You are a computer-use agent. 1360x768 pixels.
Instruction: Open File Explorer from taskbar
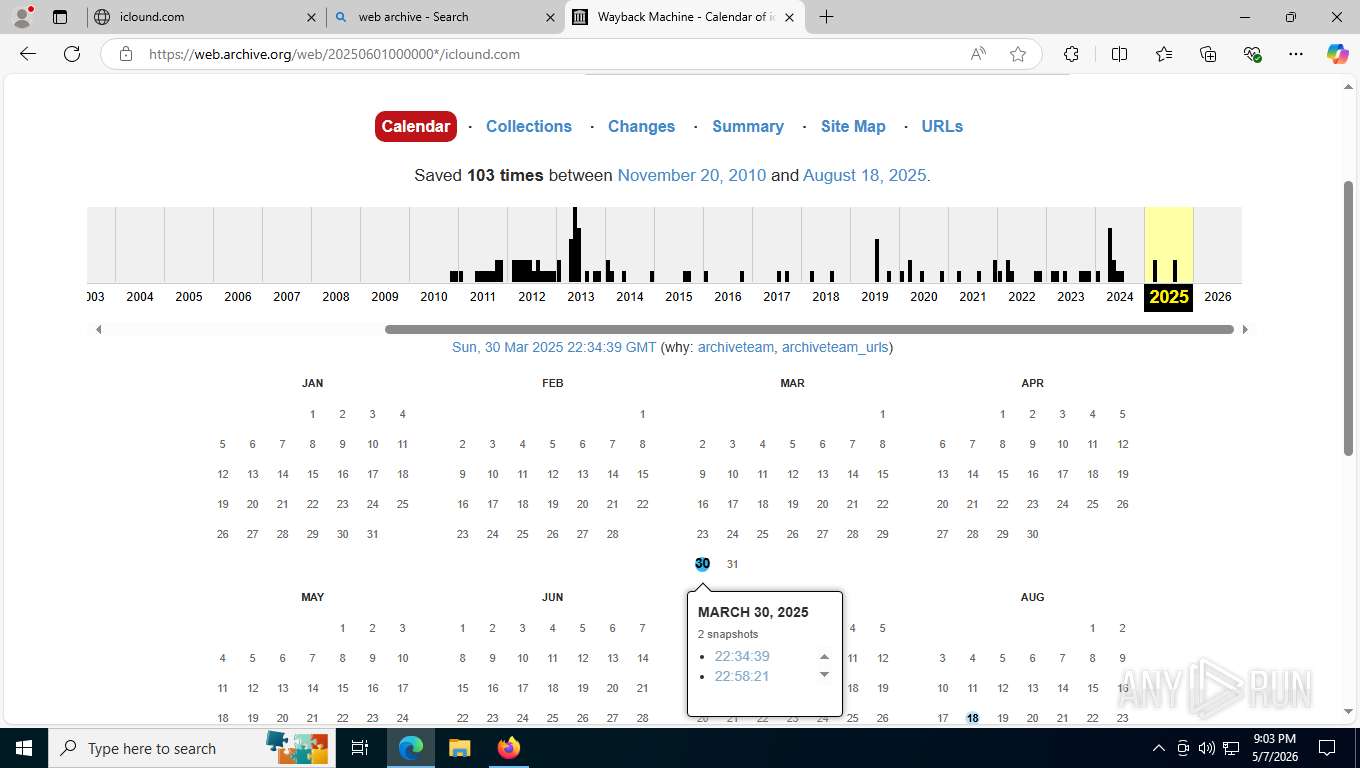(x=459, y=748)
